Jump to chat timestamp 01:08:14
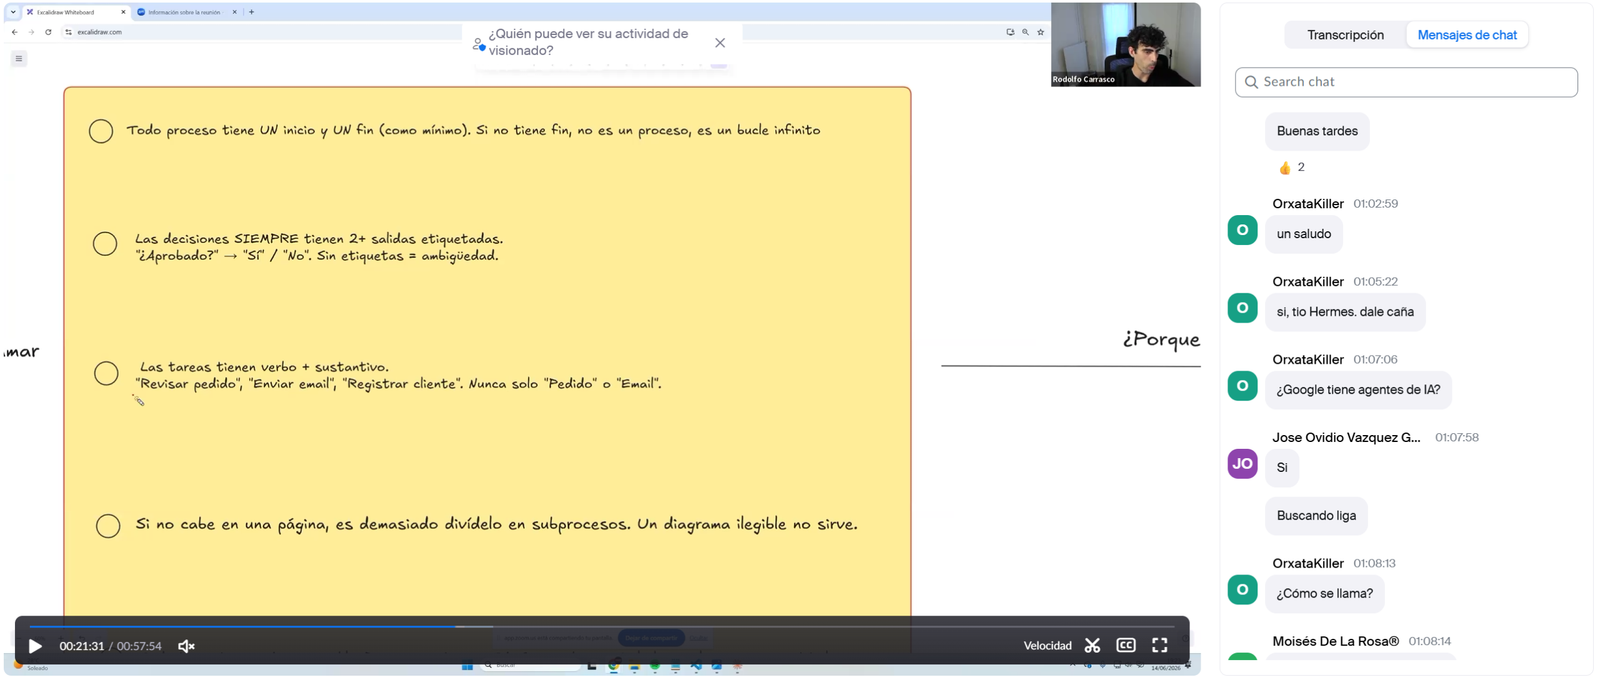This screenshot has width=1600, height=677. [1429, 641]
